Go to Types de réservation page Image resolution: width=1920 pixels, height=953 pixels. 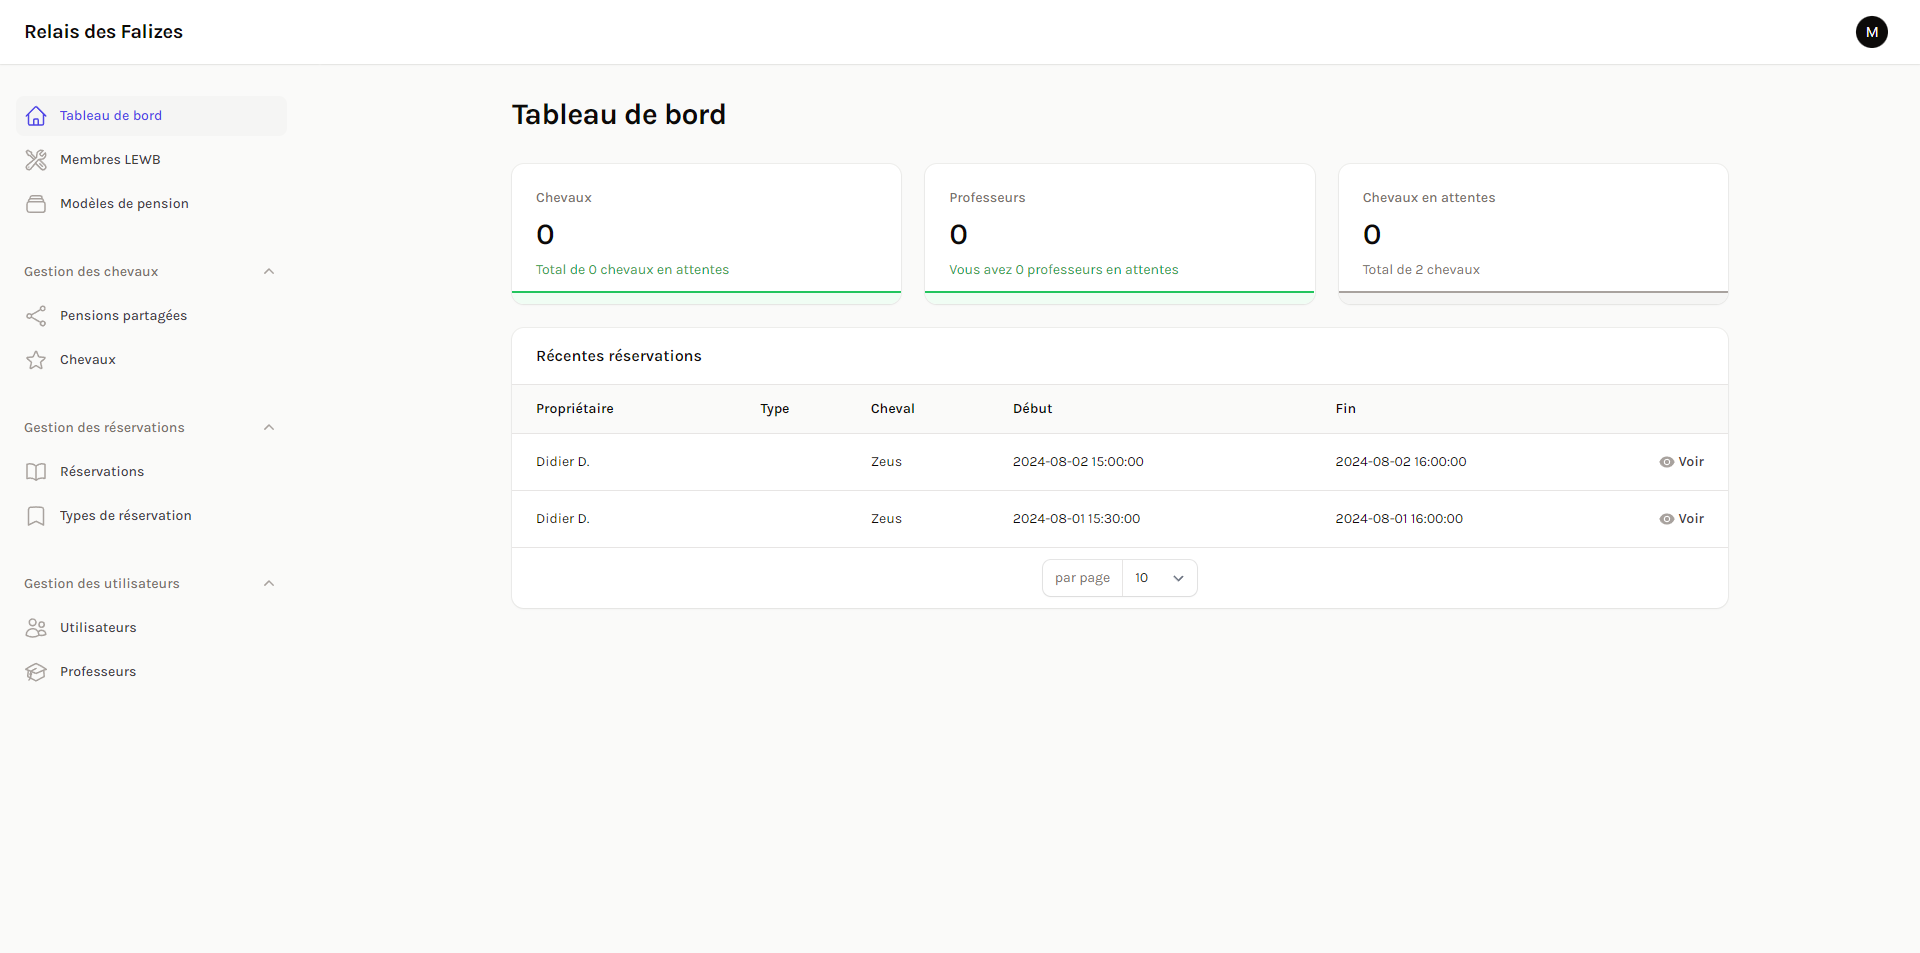(x=125, y=516)
